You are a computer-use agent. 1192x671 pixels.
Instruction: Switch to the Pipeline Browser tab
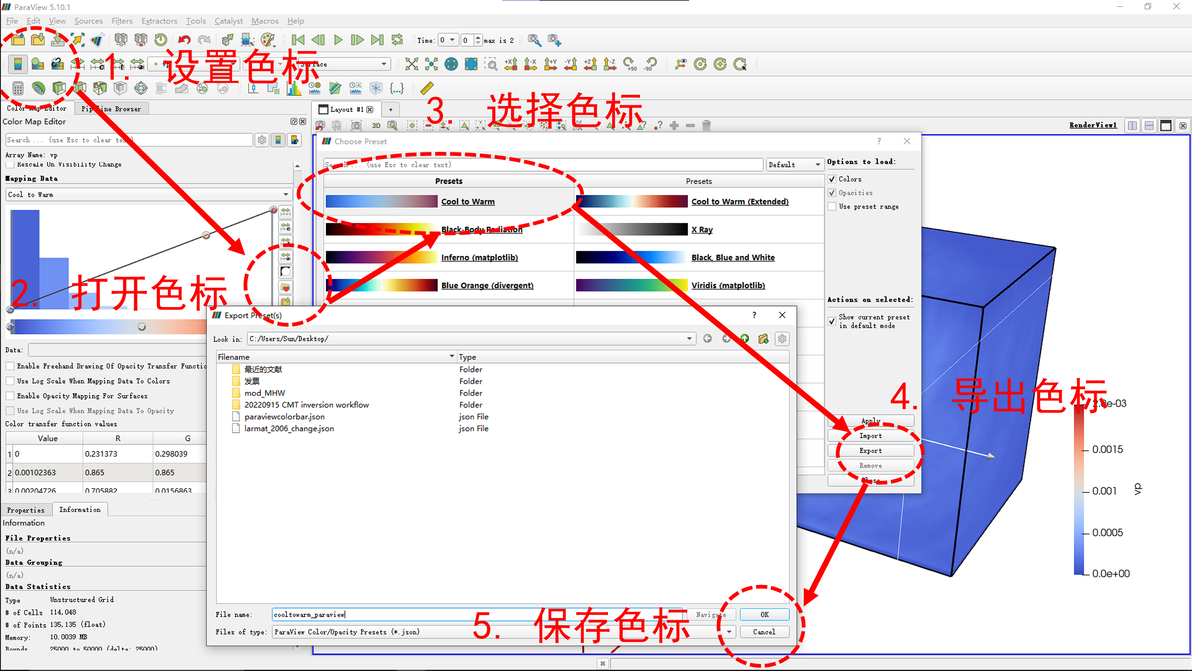[111, 109]
